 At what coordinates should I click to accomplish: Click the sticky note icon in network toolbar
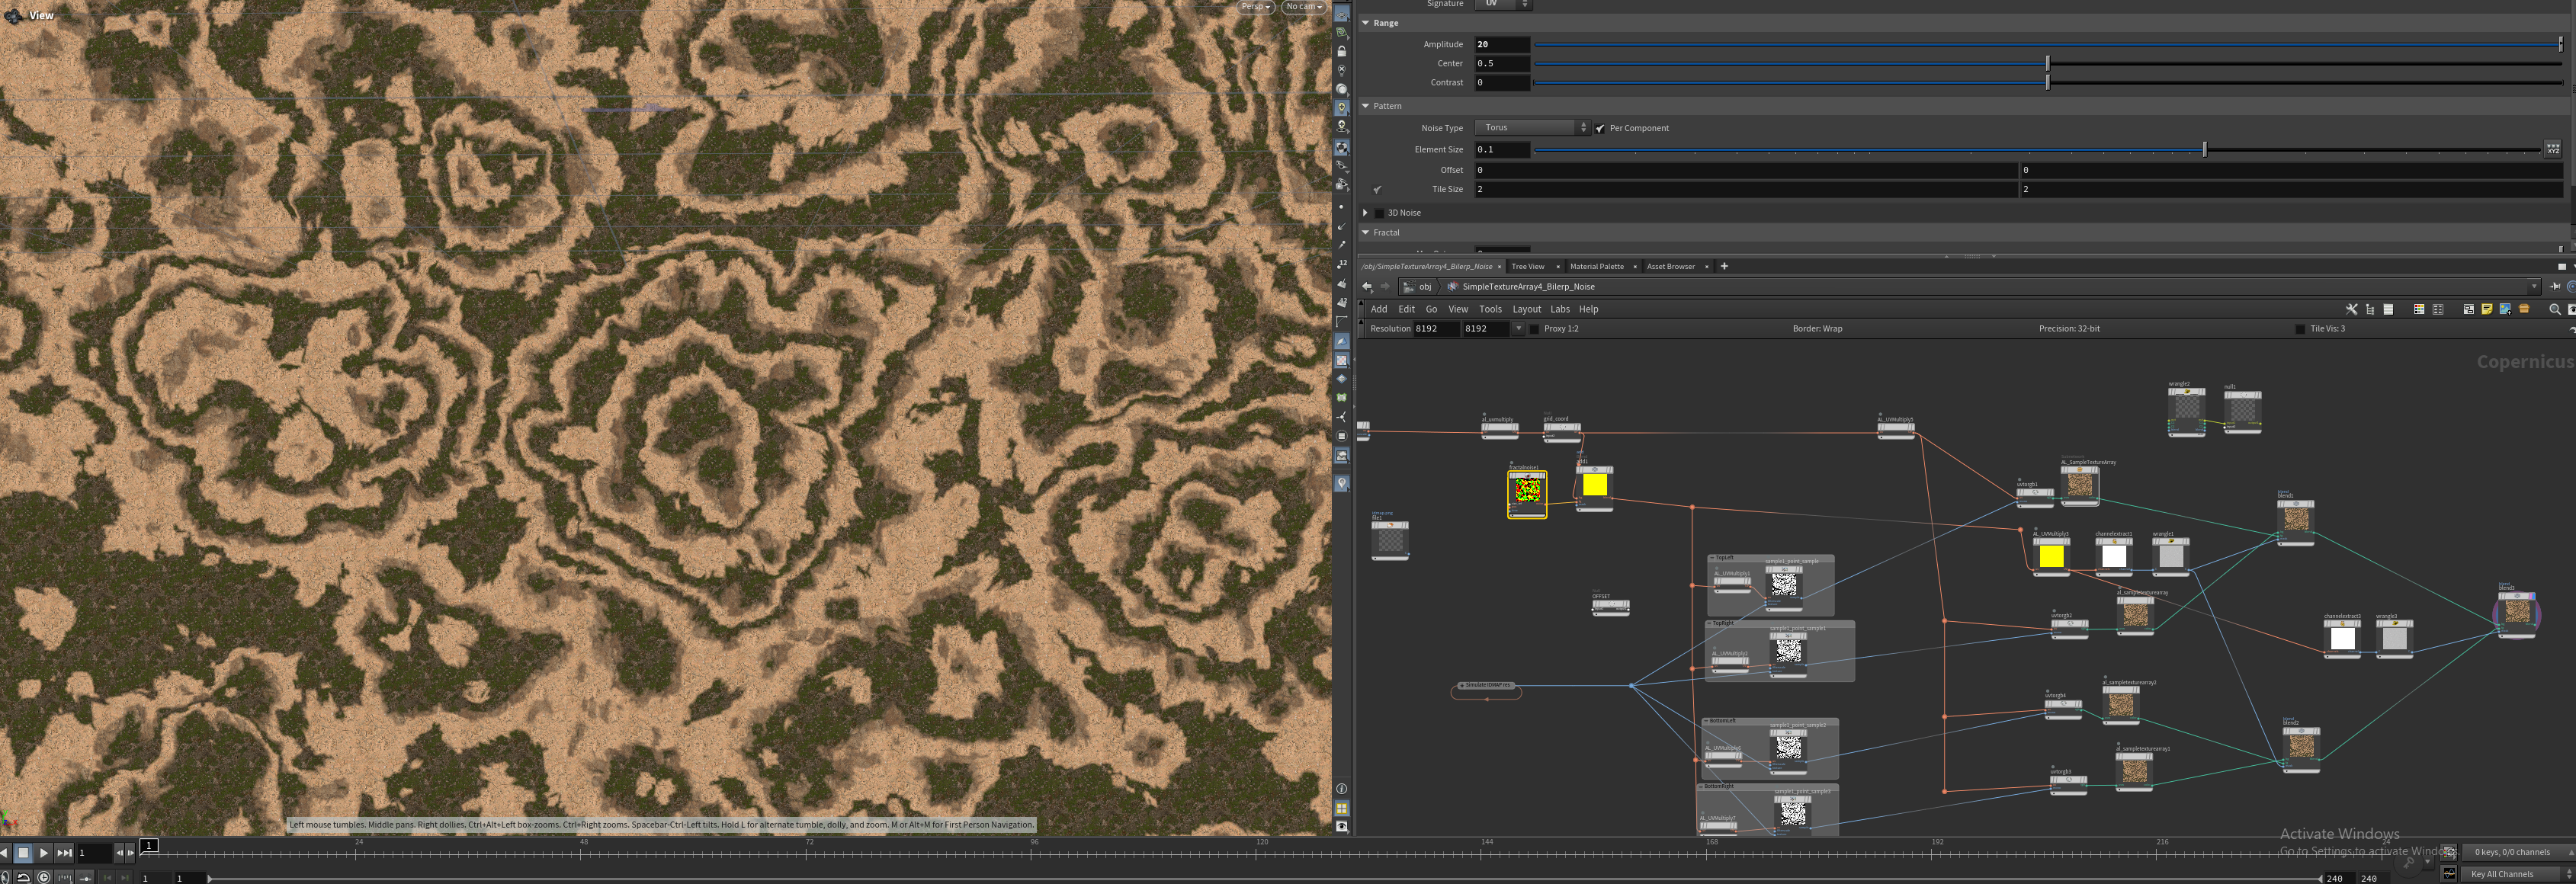[x=2487, y=309]
